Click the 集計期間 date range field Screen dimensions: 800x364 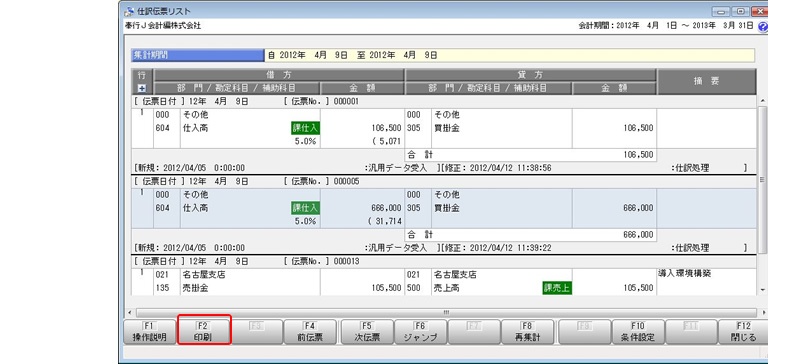point(510,55)
